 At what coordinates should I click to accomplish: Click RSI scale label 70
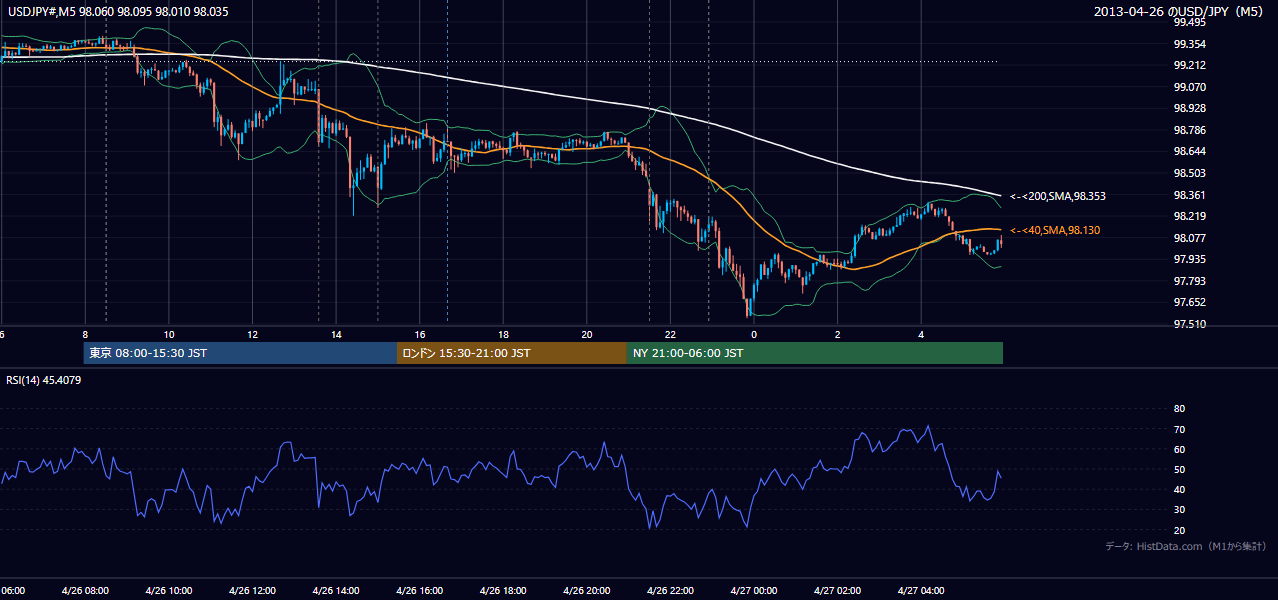(1179, 429)
